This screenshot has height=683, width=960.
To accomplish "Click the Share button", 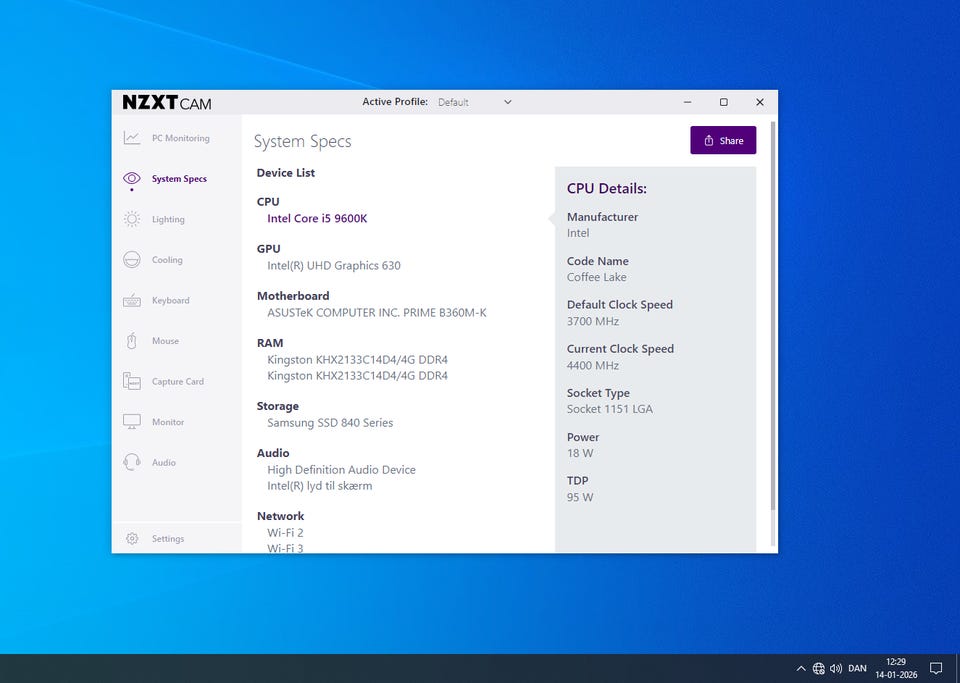I will [x=723, y=141].
